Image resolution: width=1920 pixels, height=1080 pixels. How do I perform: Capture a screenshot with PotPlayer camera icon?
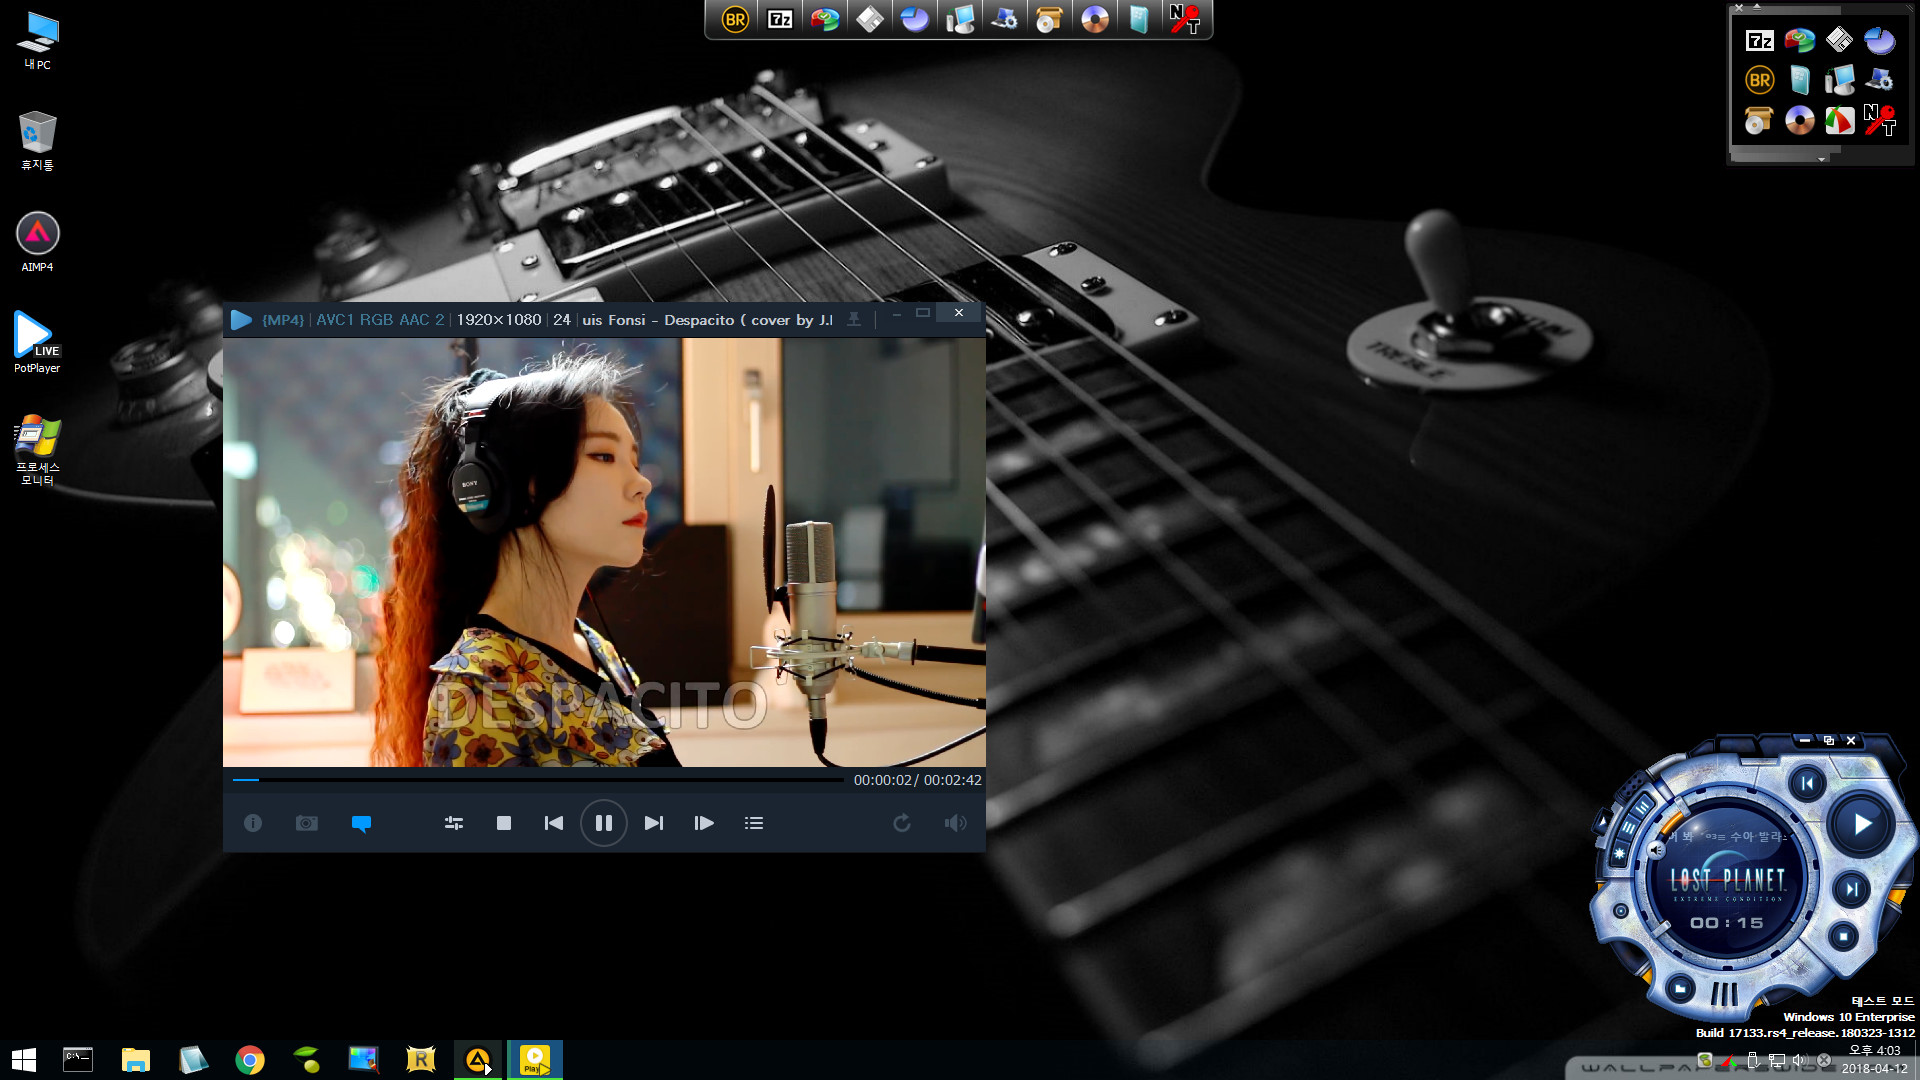point(307,823)
